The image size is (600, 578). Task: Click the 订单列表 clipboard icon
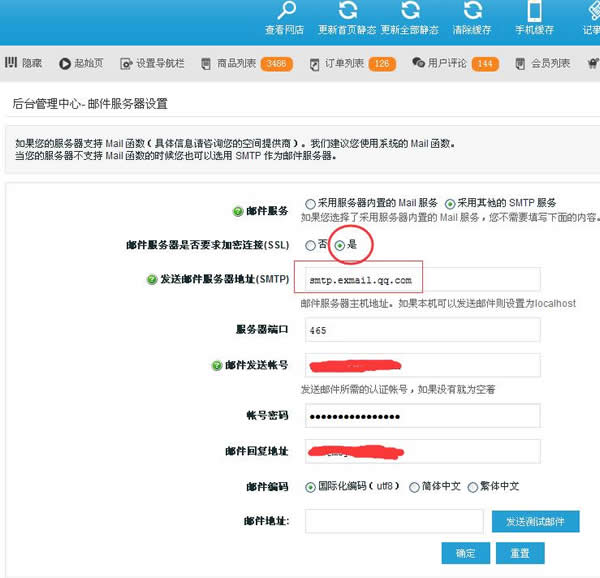click(314, 64)
